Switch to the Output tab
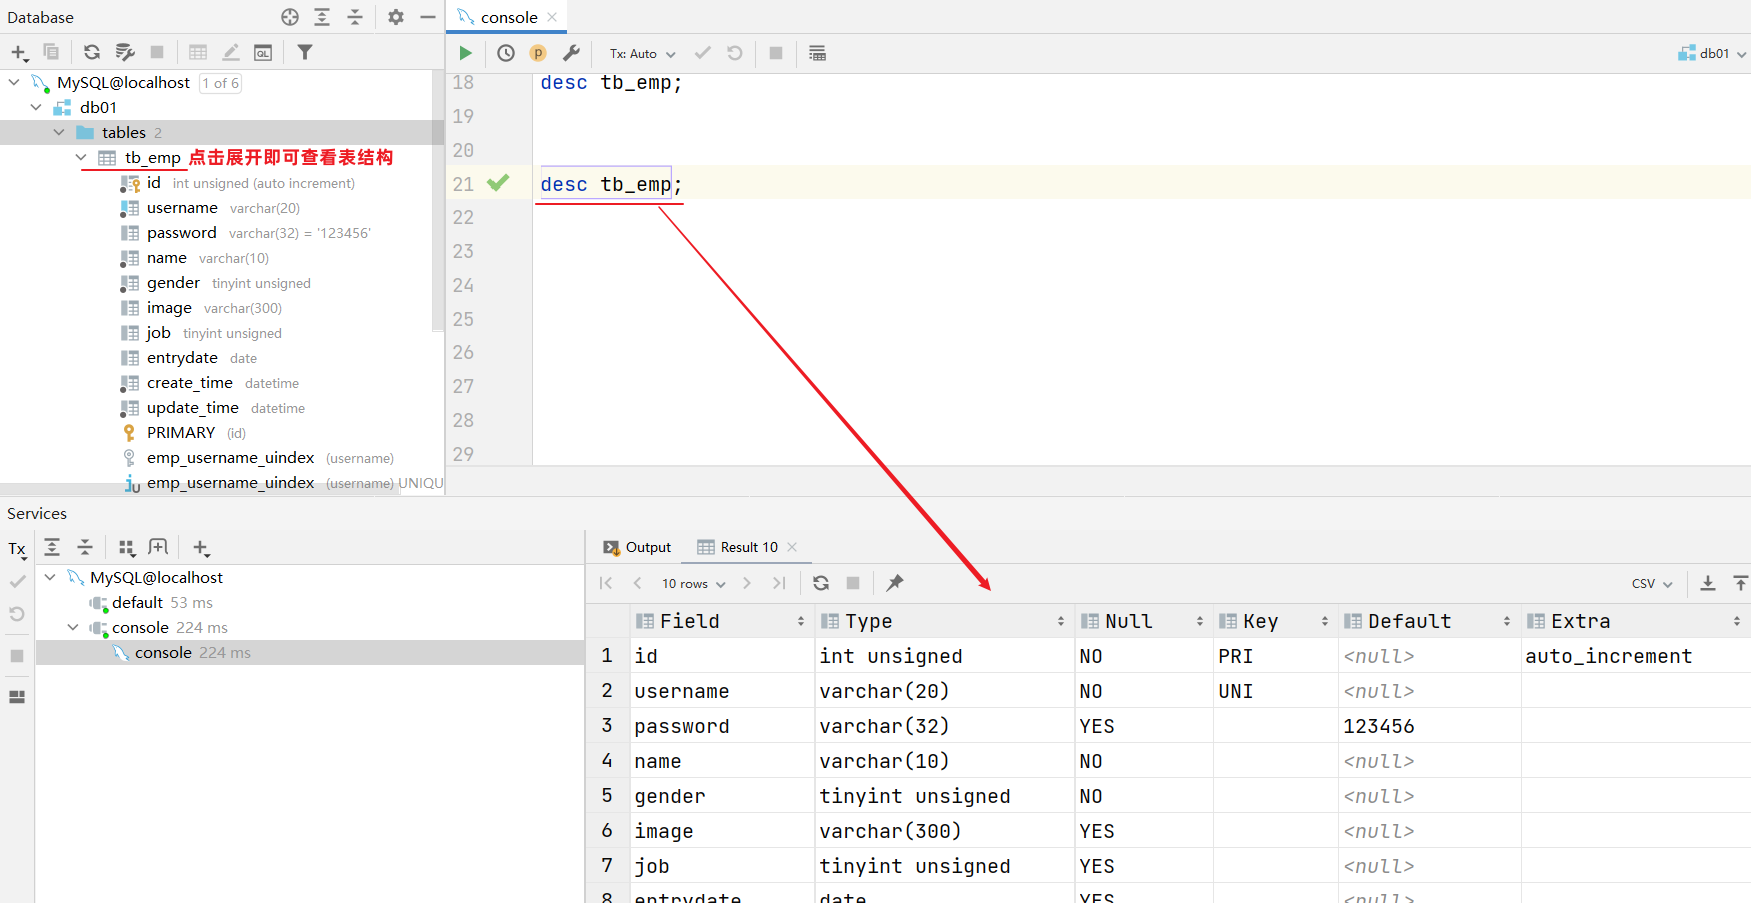 click(637, 547)
